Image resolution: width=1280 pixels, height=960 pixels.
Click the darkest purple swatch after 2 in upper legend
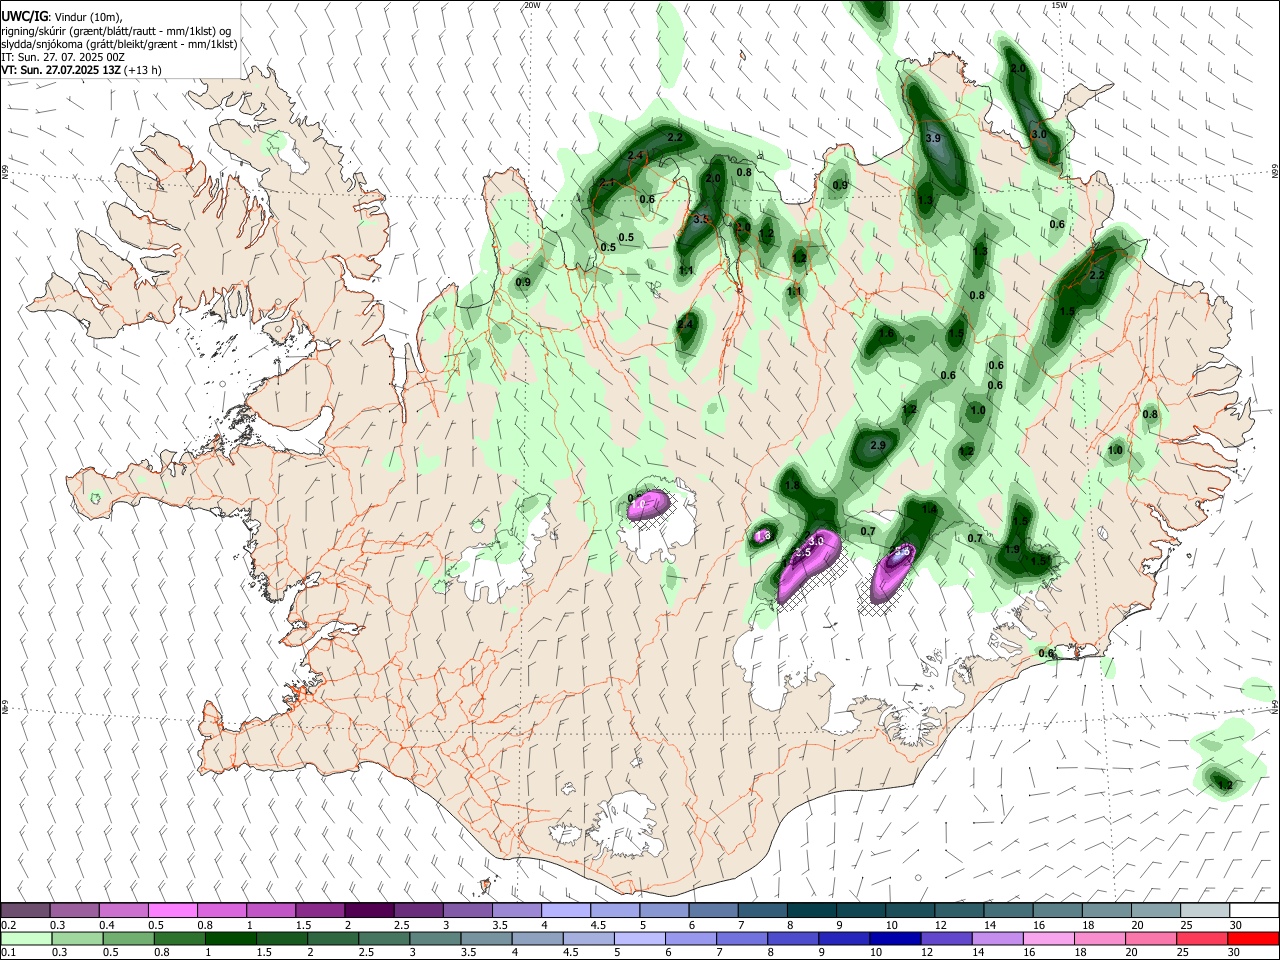click(x=368, y=911)
